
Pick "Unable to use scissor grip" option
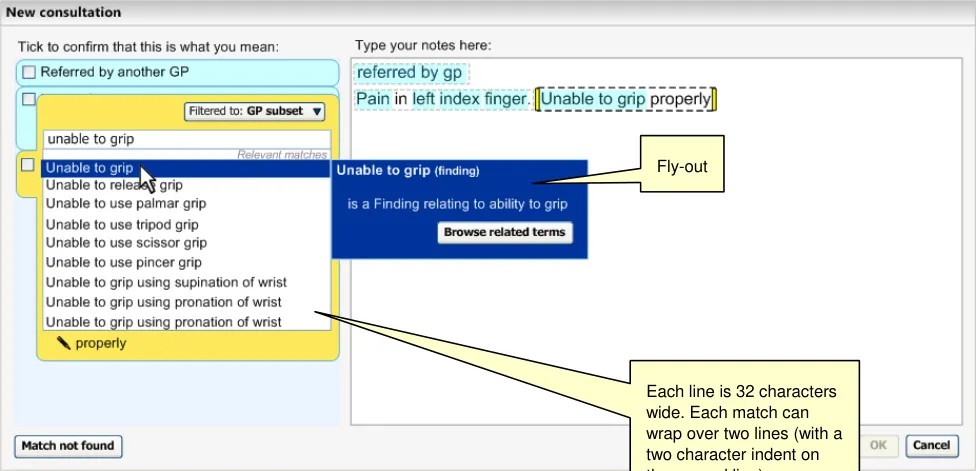pyautogui.click(x=126, y=243)
